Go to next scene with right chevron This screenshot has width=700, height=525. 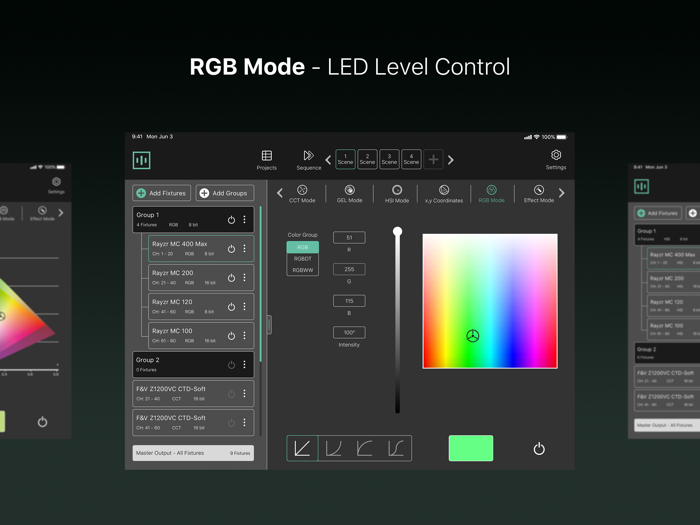450,160
